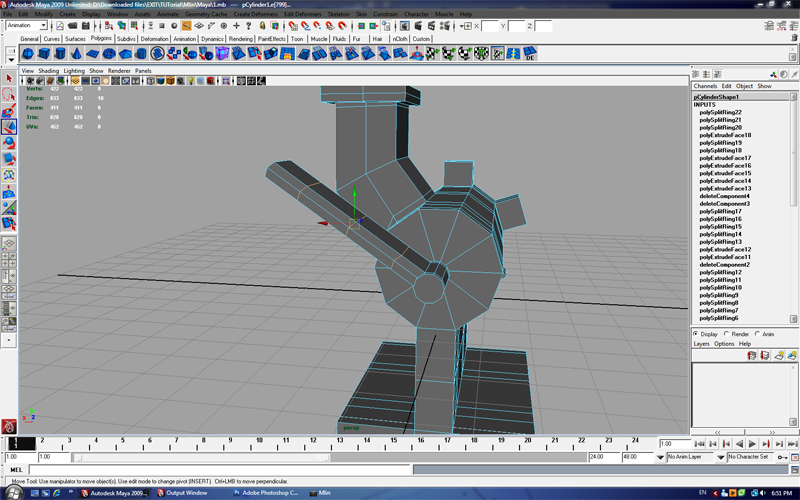The width and height of the screenshot is (800, 500).
Task: Create a polygon cone from the shelf
Action: [x=78, y=53]
